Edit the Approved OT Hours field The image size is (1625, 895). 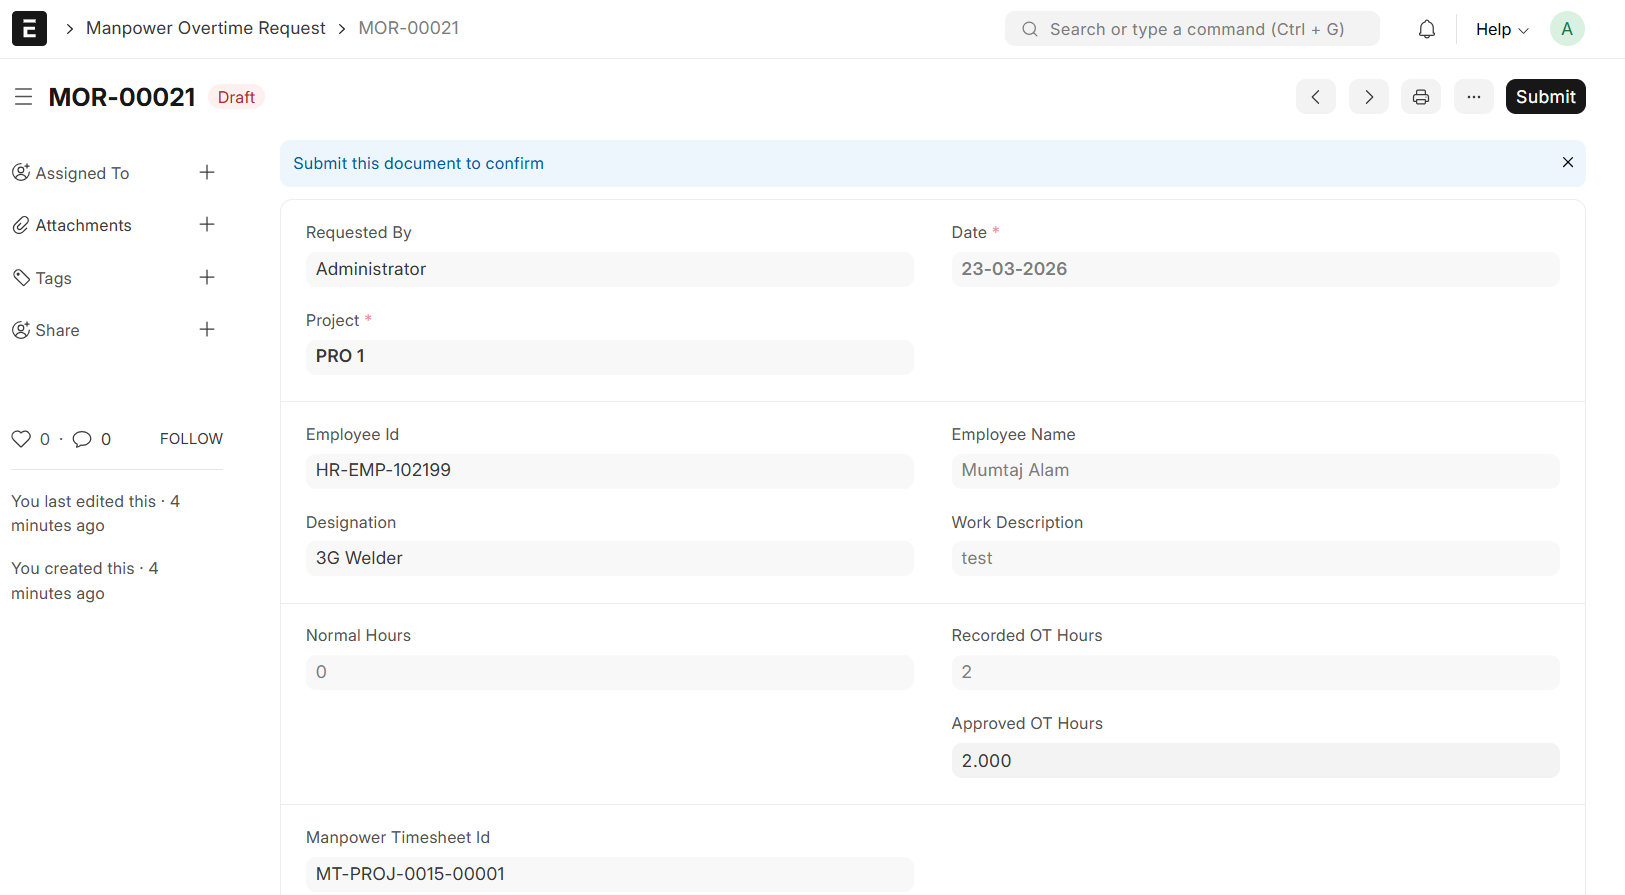tap(1254, 761)
